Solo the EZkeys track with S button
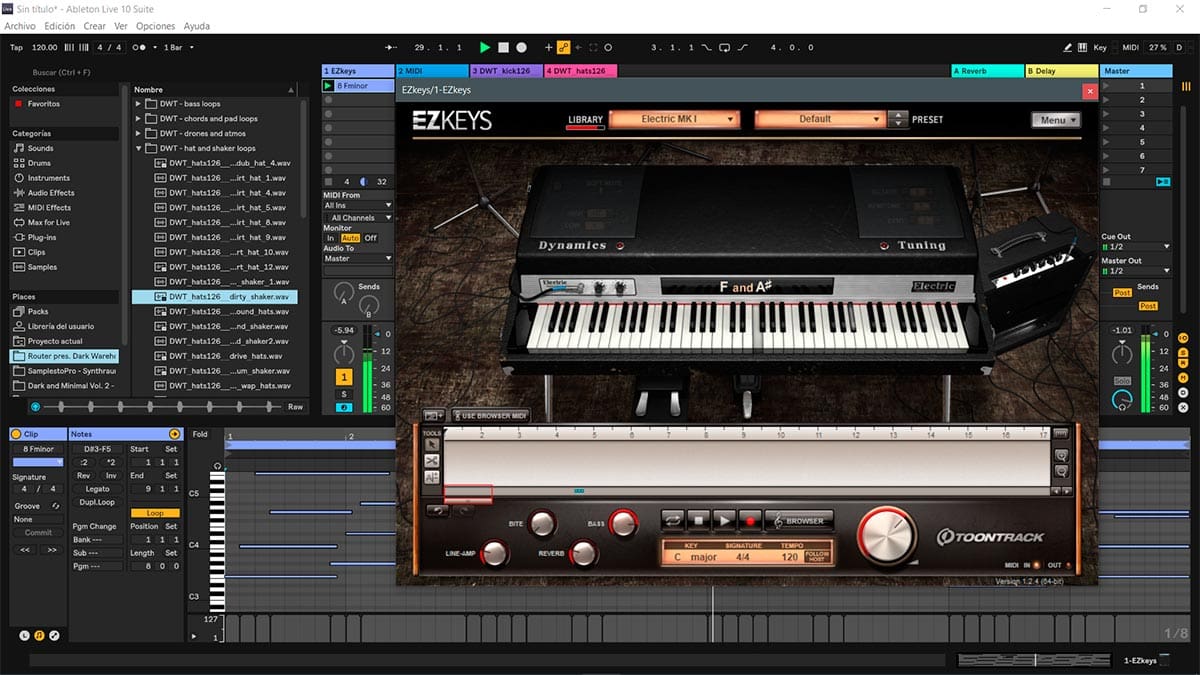 point(344,394)
